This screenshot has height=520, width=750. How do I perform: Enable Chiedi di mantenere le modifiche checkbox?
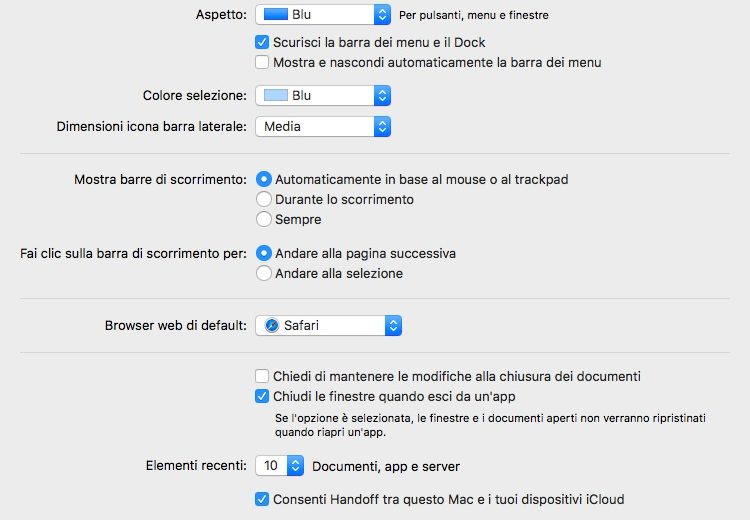[x=263, y=377]
